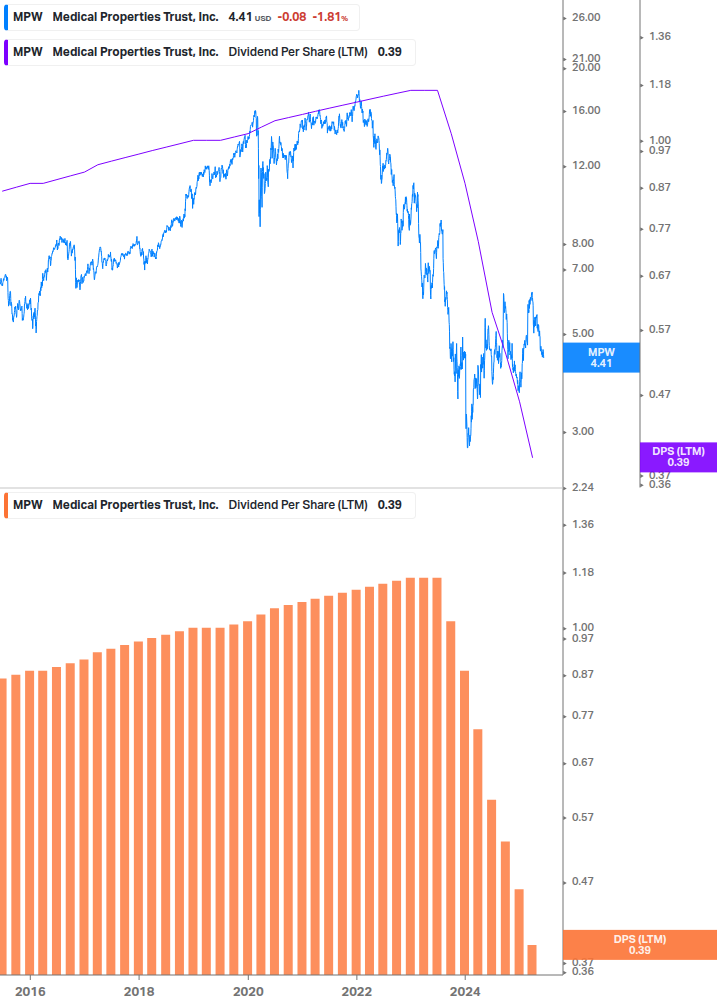The height and width of the screenshot is (1005, 717).
Task: Click 1.18 on upper chart's DPS axis
Action: [660, 85]
